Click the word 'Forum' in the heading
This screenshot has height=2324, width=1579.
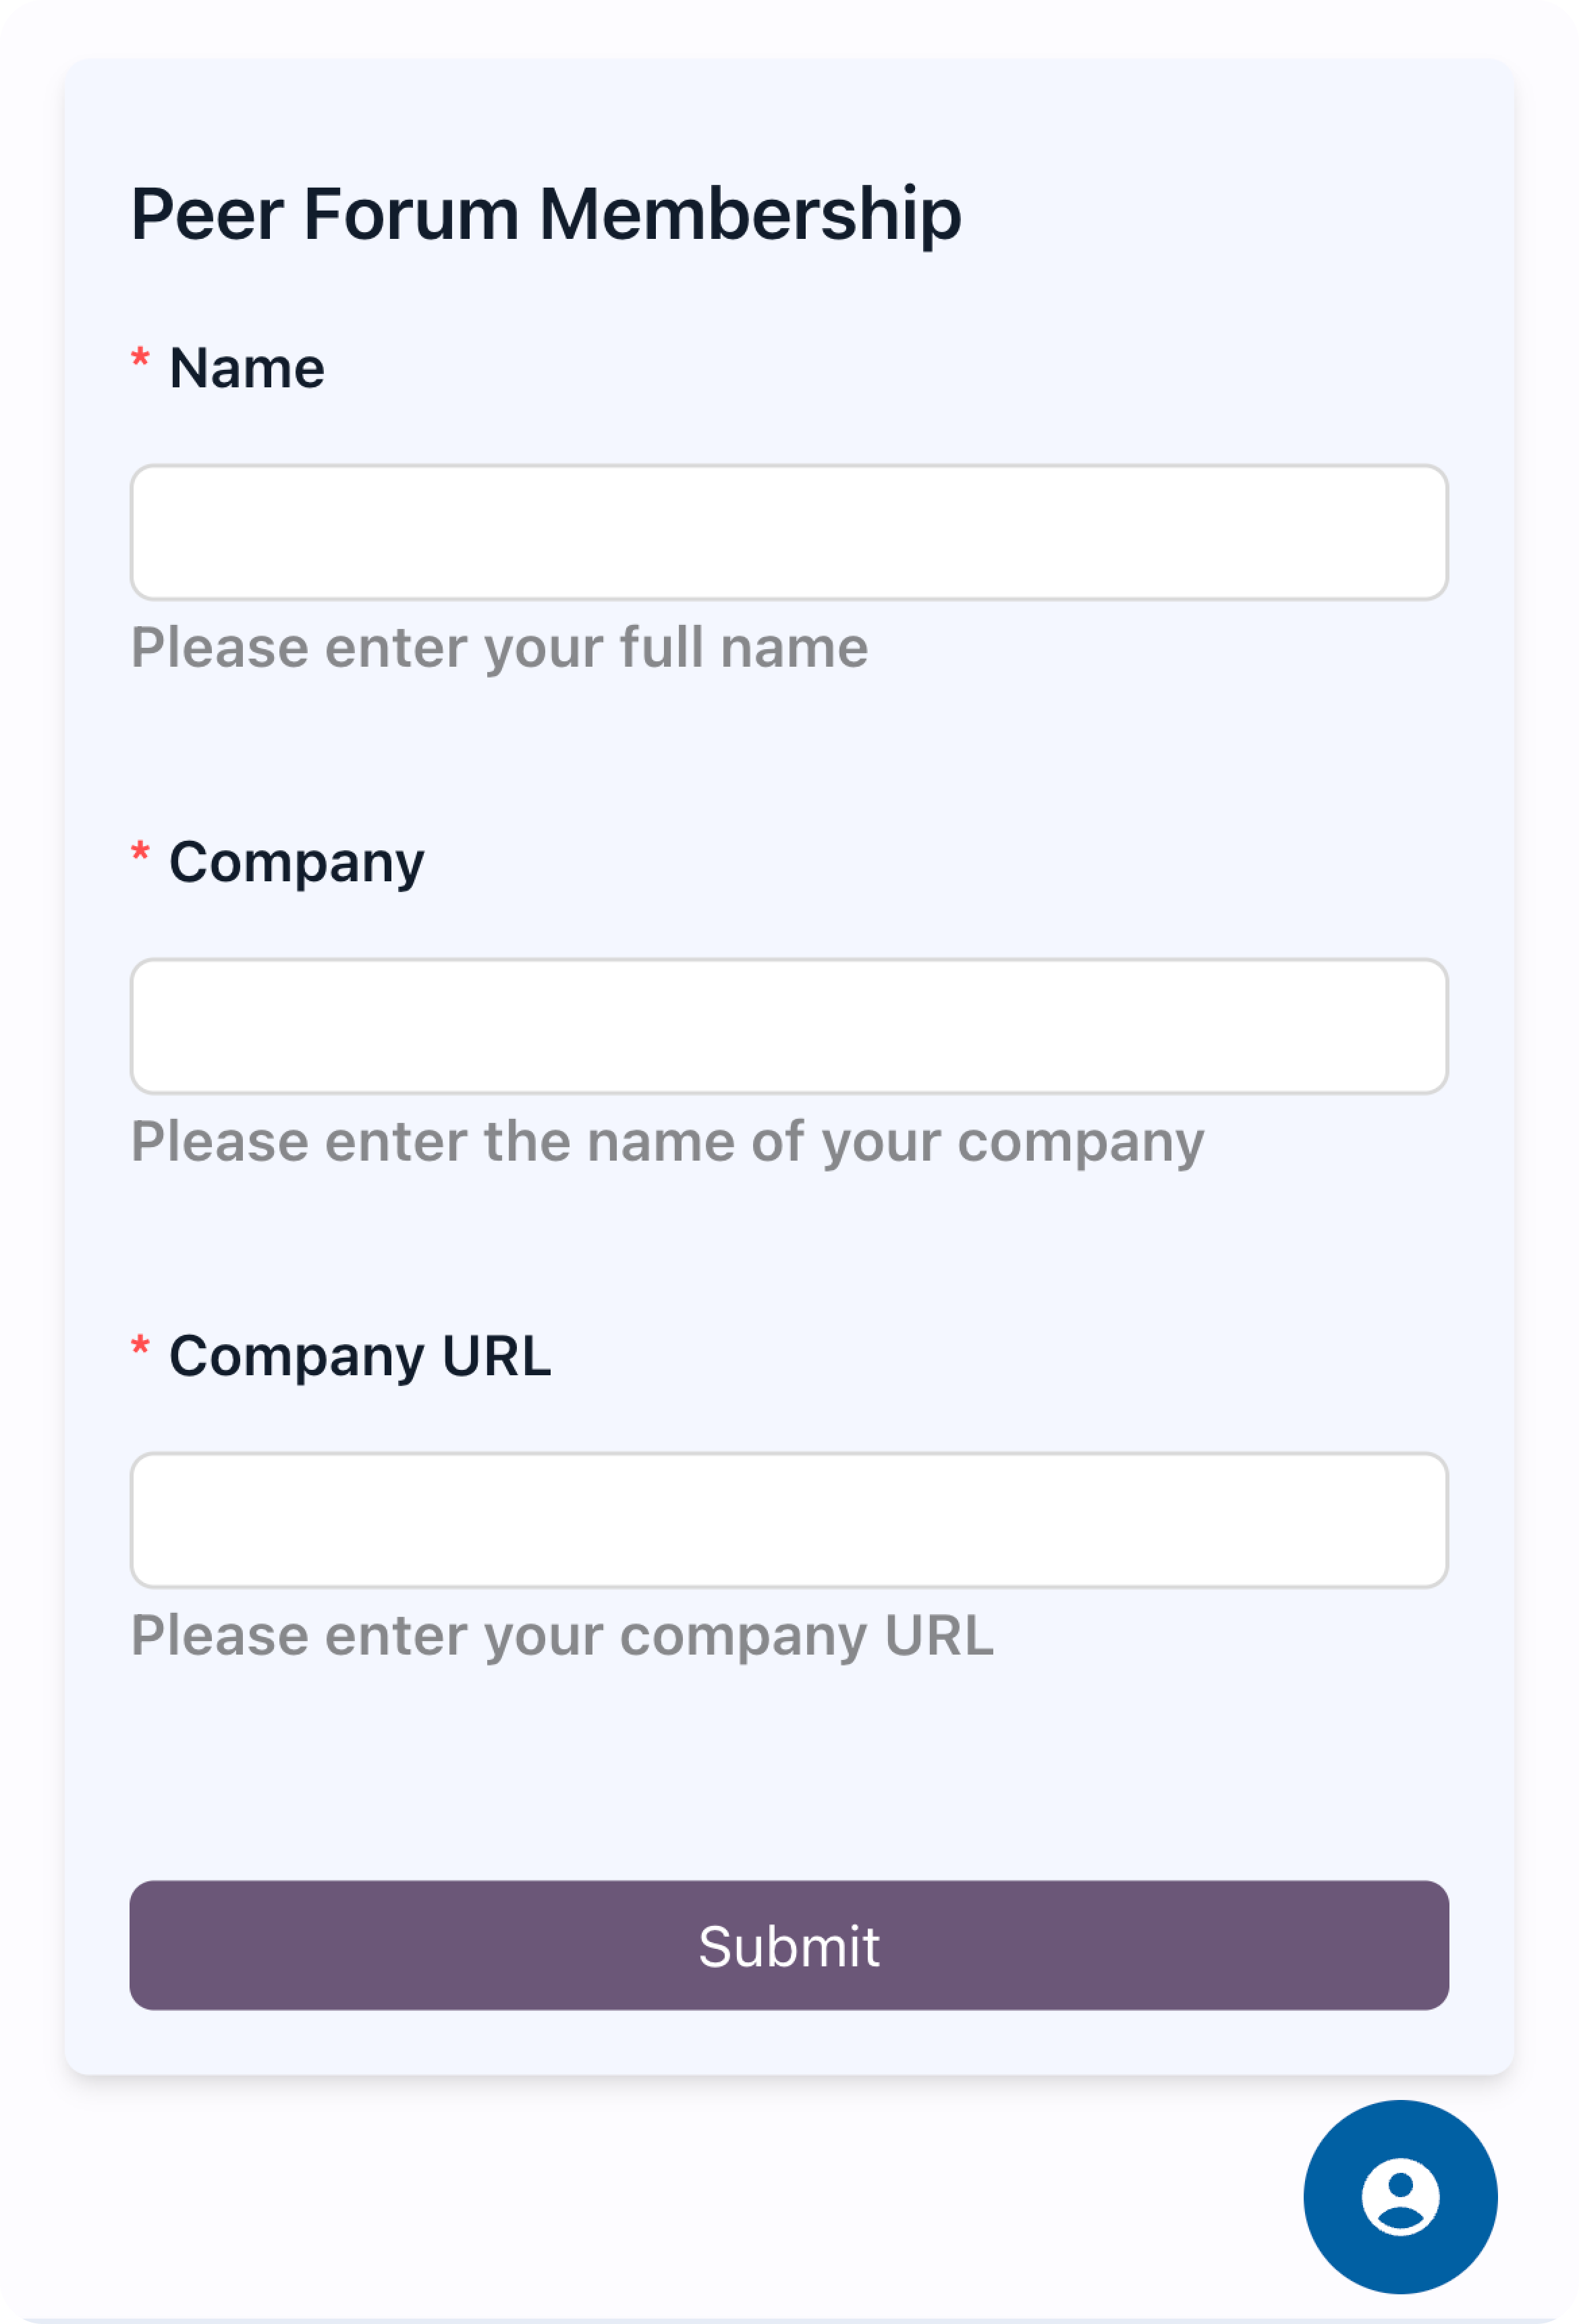(411, 214)
